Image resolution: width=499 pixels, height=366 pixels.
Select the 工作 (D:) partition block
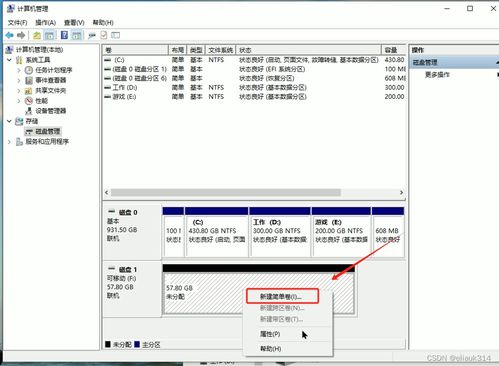[x=280, y=232]
